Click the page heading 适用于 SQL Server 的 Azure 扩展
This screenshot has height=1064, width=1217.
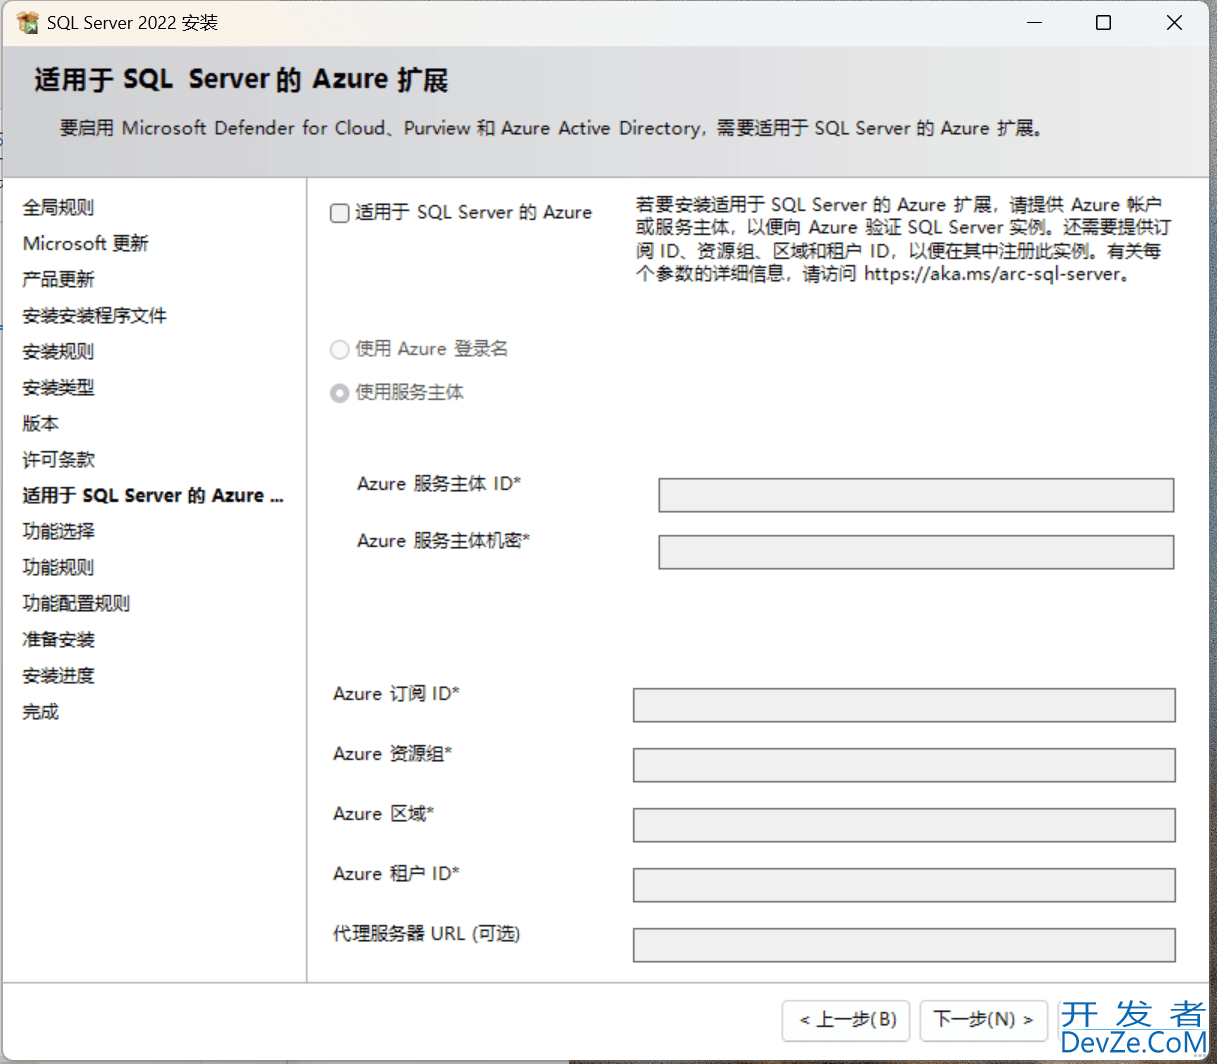241,80
